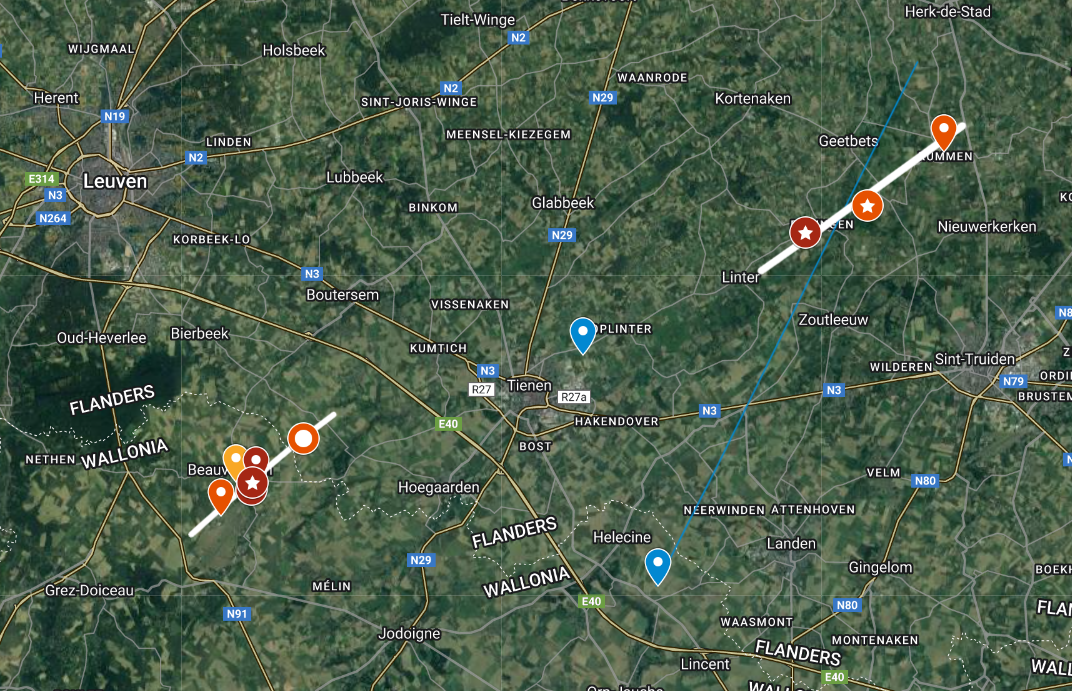Click the dark red star marker near Linter
This screenshot has width=1072, height=691.
point(805,233)
